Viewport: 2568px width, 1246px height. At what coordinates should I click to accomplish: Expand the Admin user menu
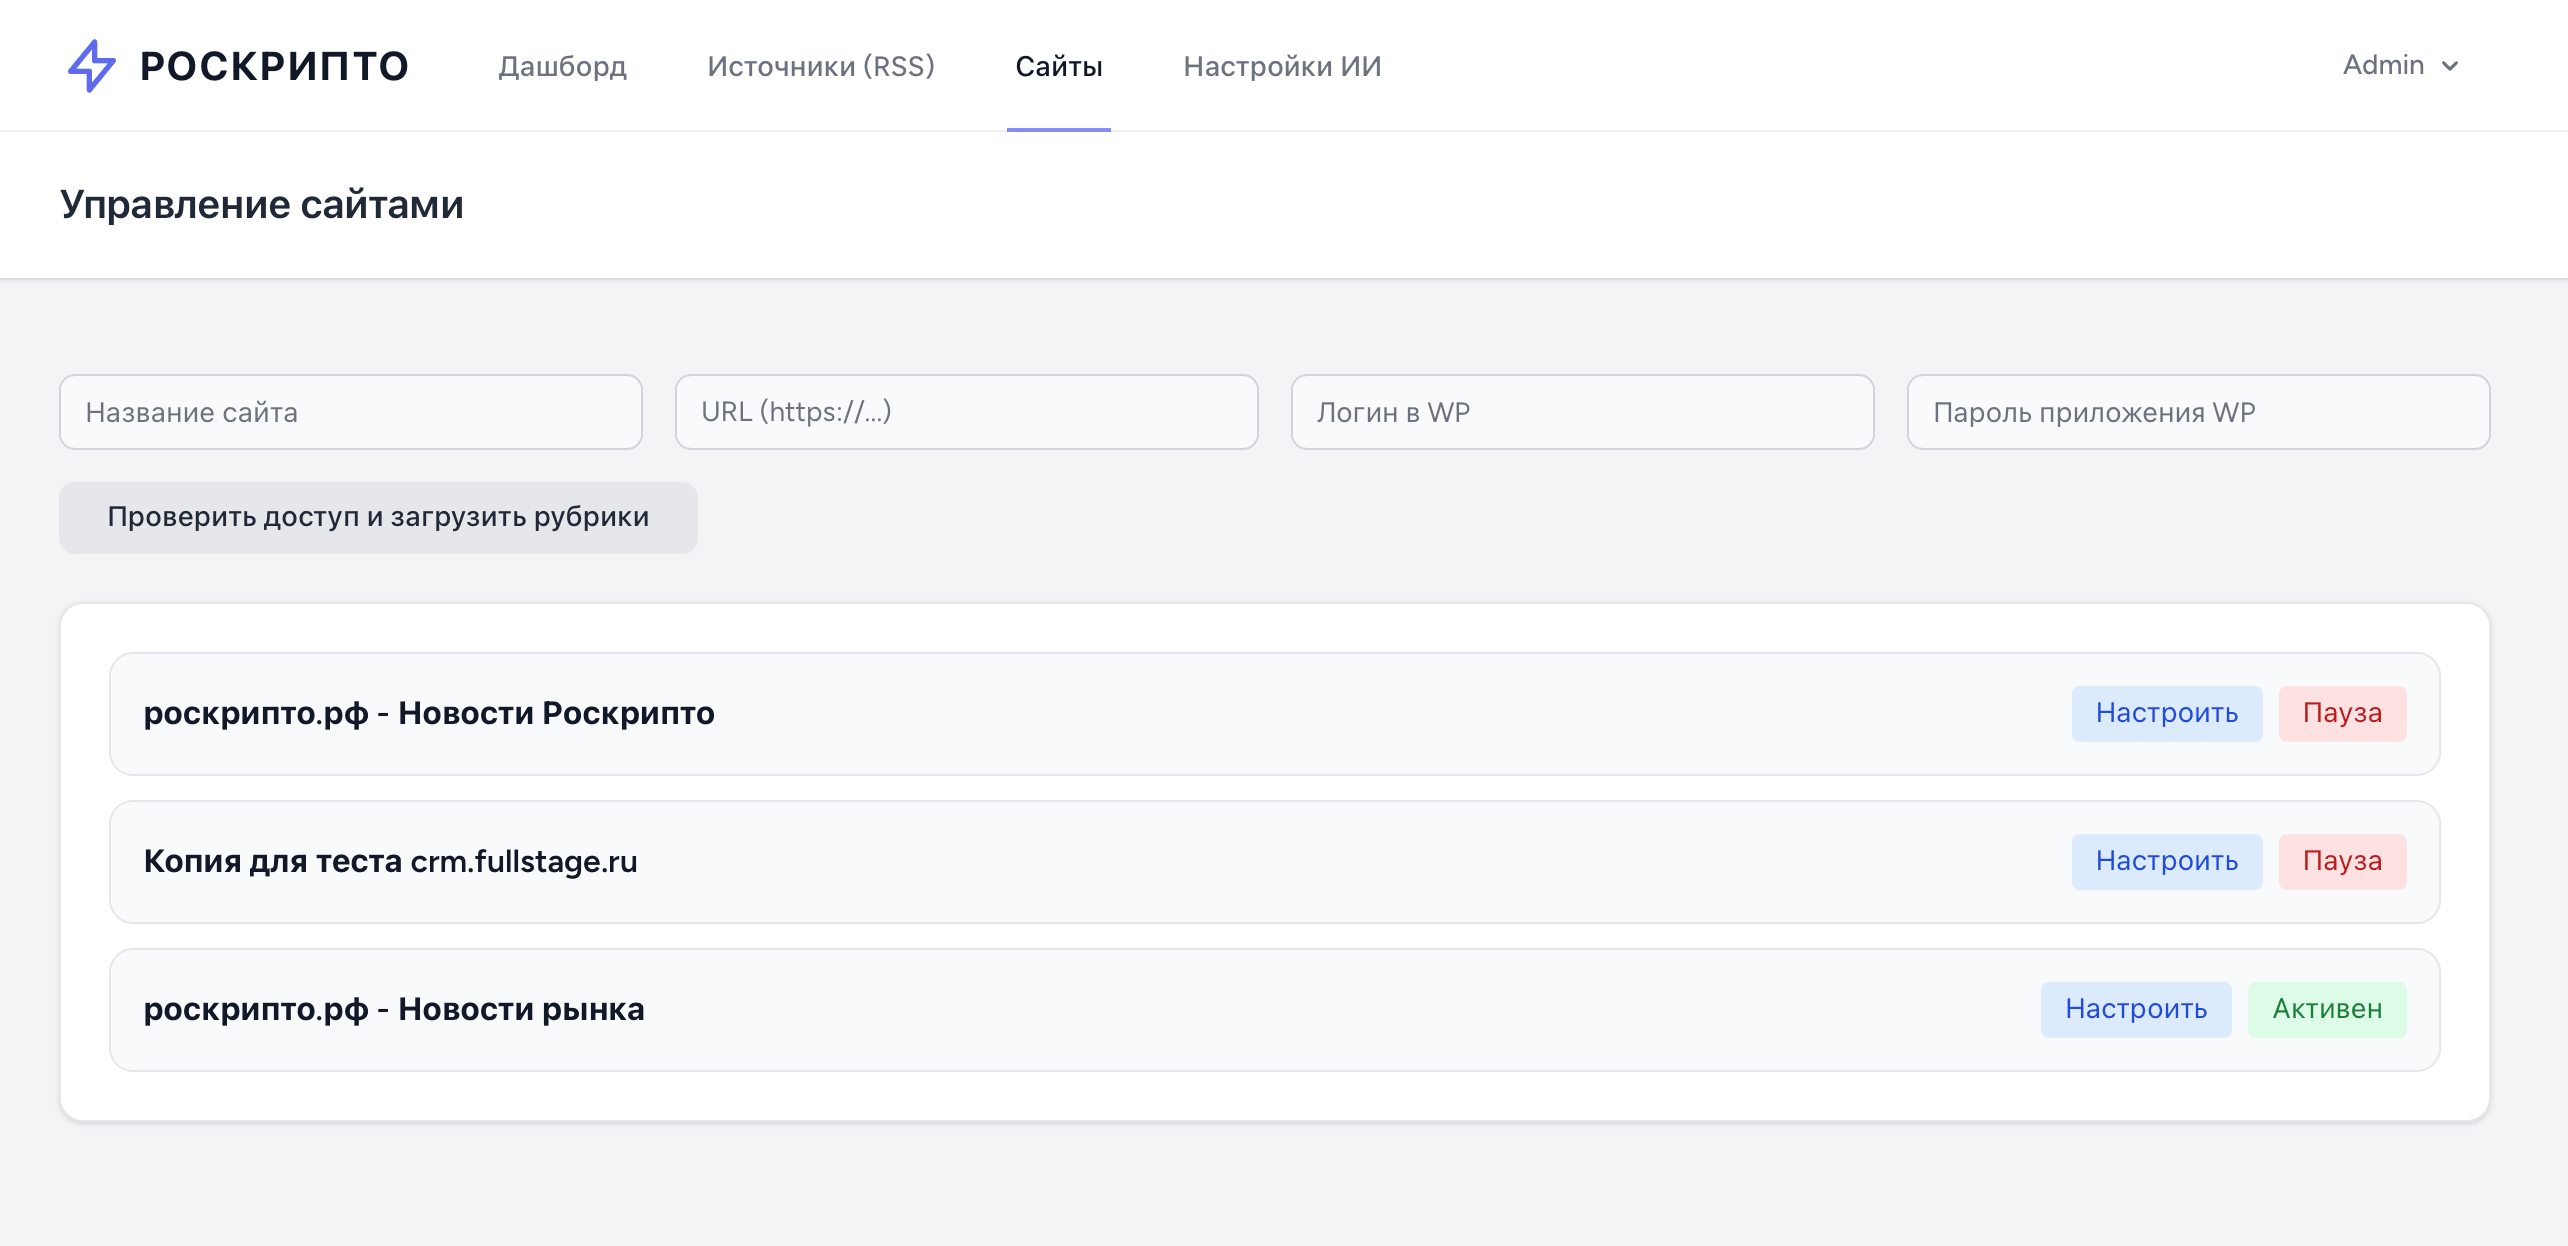(x=2400, y=65)
